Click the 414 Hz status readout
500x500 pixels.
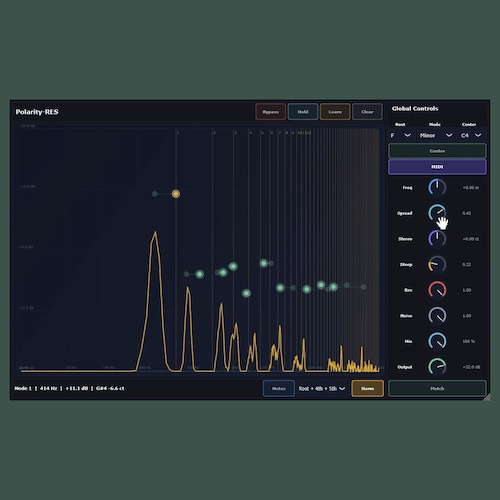point(48,388)
